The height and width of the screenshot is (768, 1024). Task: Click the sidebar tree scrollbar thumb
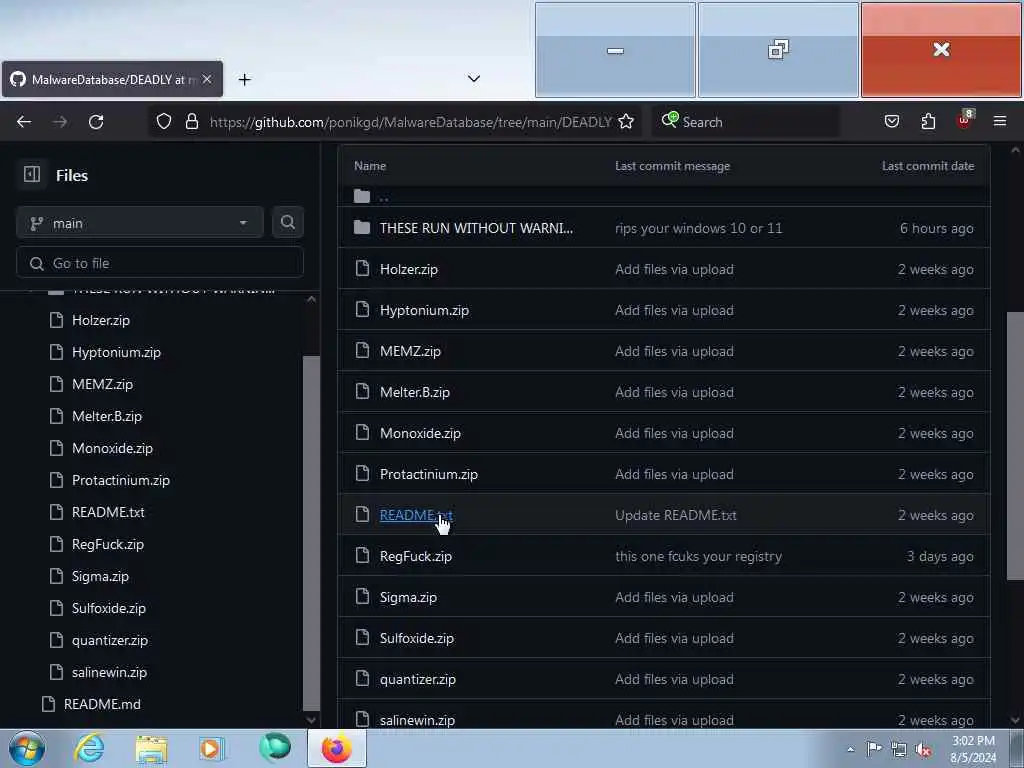[312, 532]
